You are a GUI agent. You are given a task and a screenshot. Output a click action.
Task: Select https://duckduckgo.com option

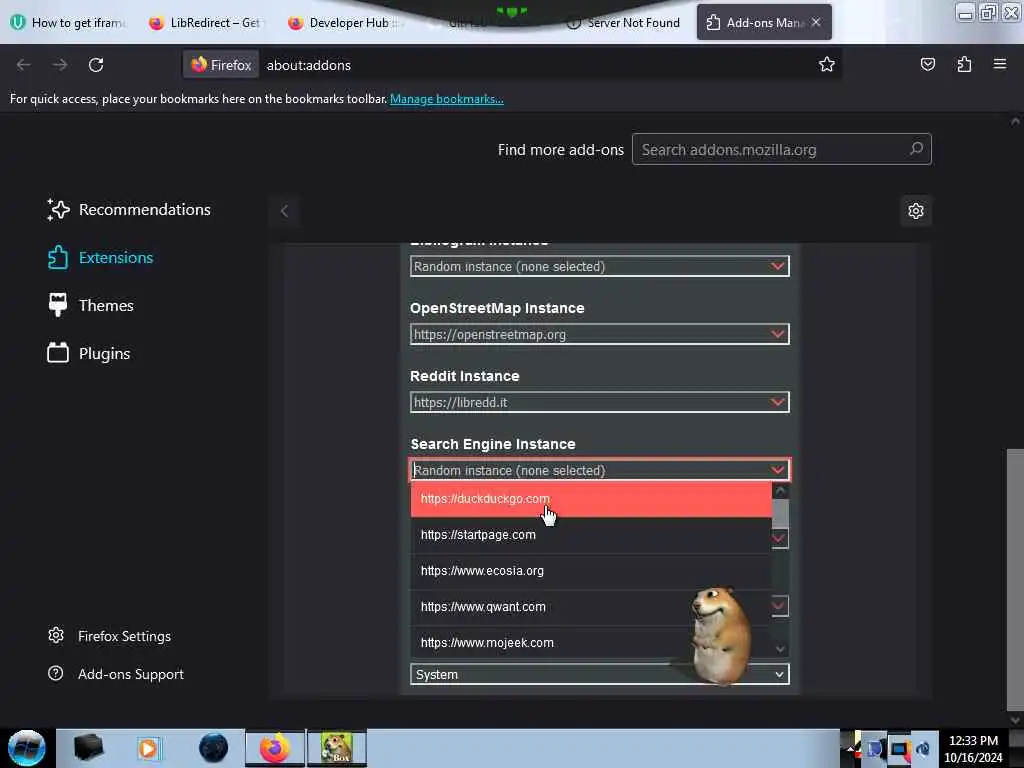(x=591, y=499)
